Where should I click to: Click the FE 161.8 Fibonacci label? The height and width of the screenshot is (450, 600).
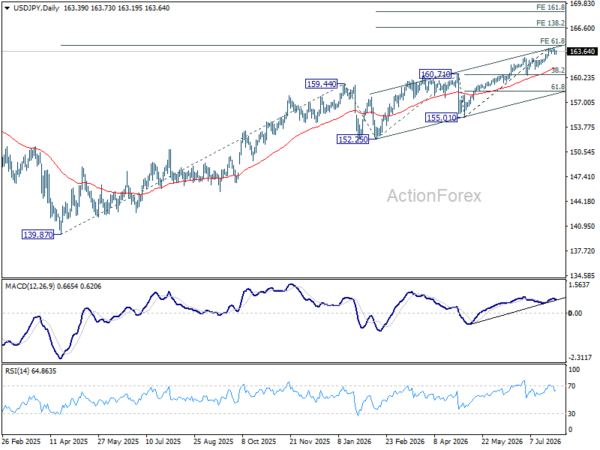tap(551, 7)
